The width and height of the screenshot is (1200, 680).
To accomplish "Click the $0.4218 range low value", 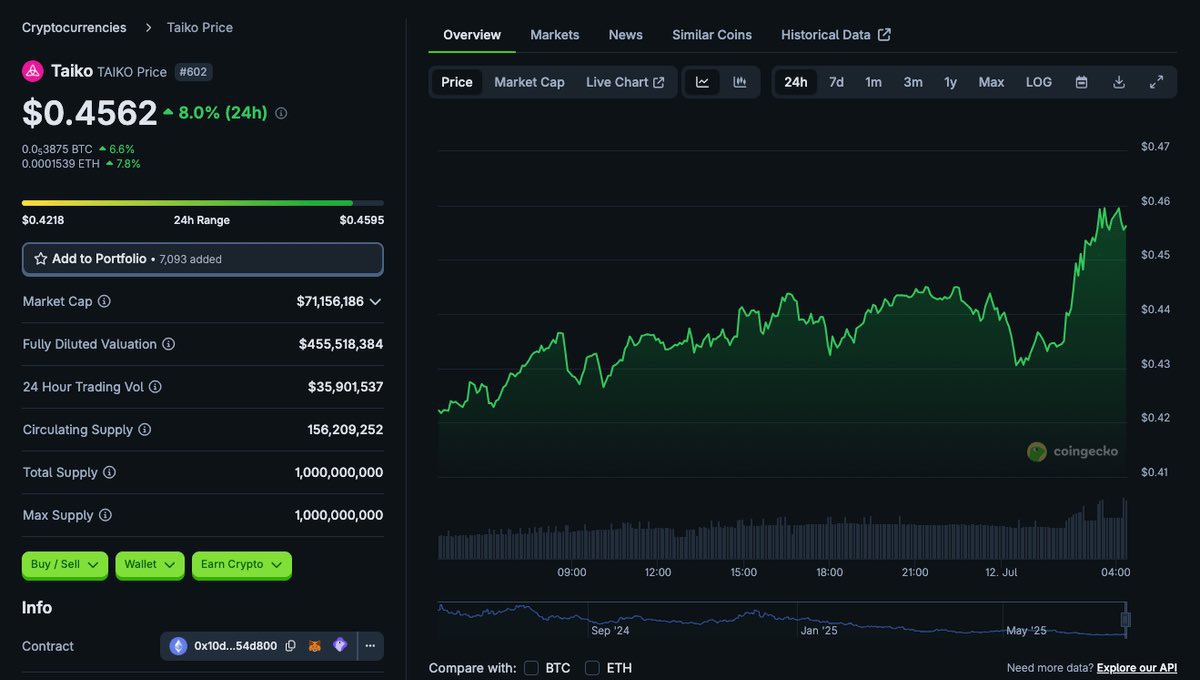I will pos(43,220).
